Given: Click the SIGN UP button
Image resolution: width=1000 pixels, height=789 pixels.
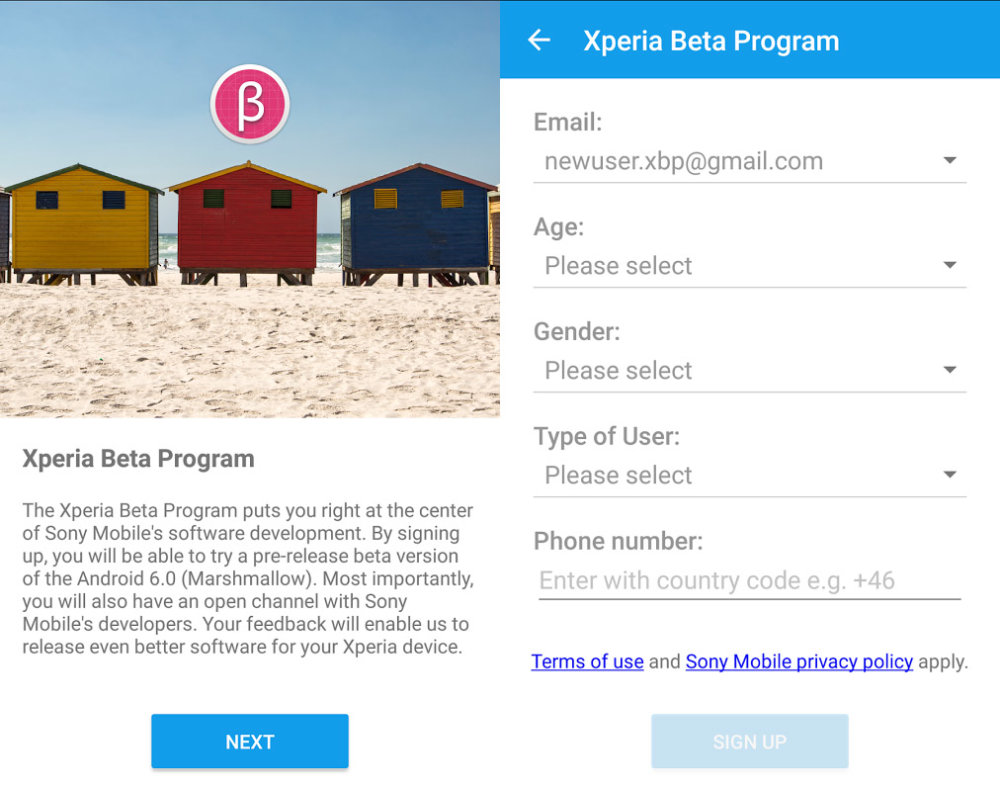Looking at the screenshot, I should click(750, 741).
